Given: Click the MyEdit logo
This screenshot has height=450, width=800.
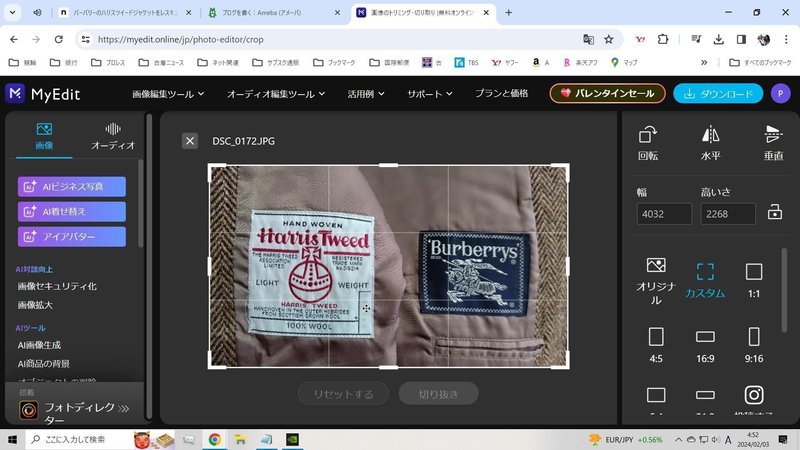Looking at the screenshot, I should pos(43,94).
